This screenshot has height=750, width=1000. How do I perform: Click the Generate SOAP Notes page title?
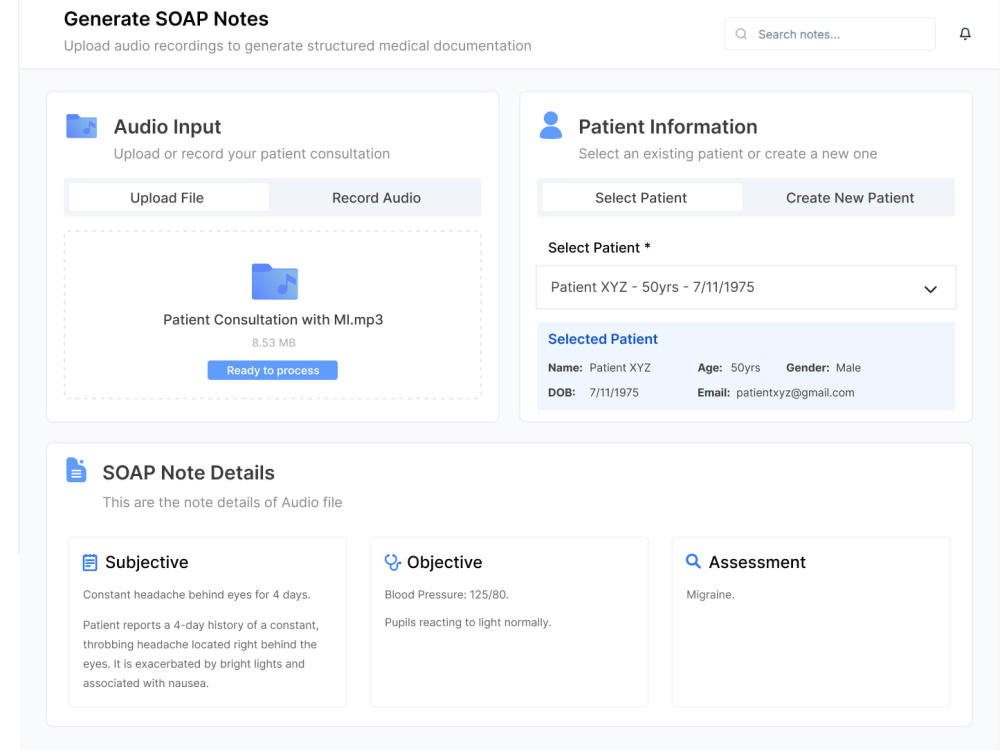point(166,18)
